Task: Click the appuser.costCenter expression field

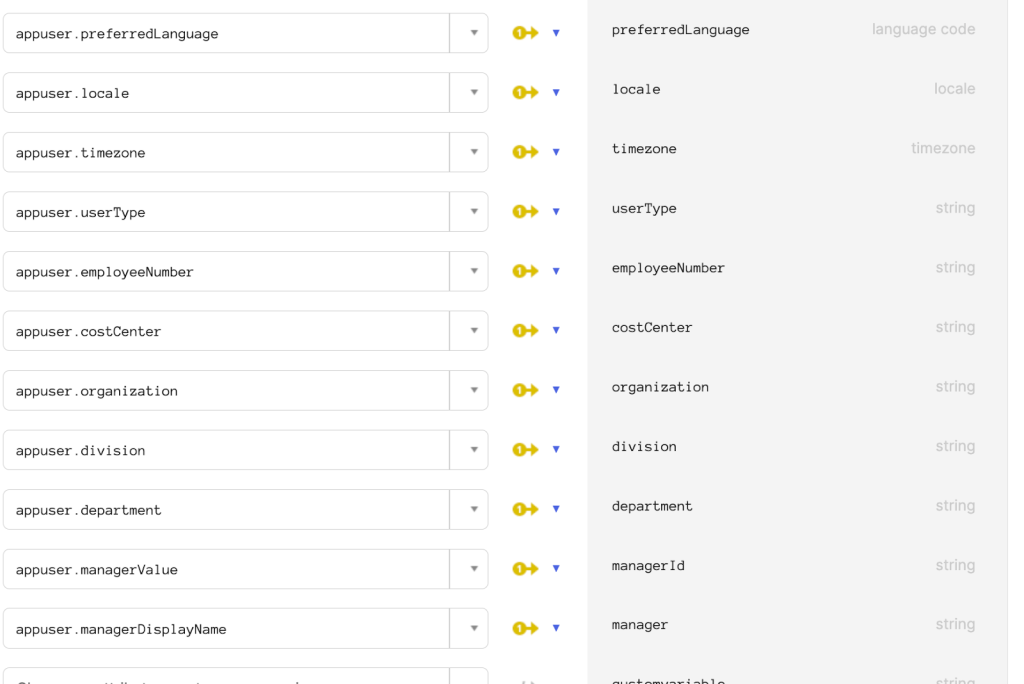Action: (227, 331)
